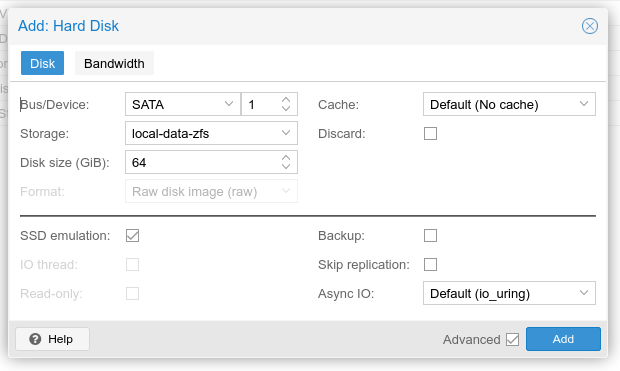Increase the device number with up arrow
Viewport: 620px width, 371px height.
[x=286, y=100]
